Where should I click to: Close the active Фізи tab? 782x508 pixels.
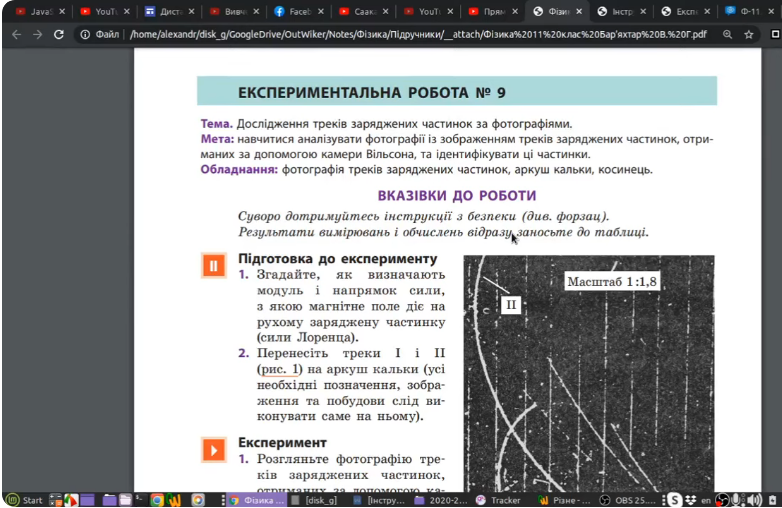click(x=579, y=11)
